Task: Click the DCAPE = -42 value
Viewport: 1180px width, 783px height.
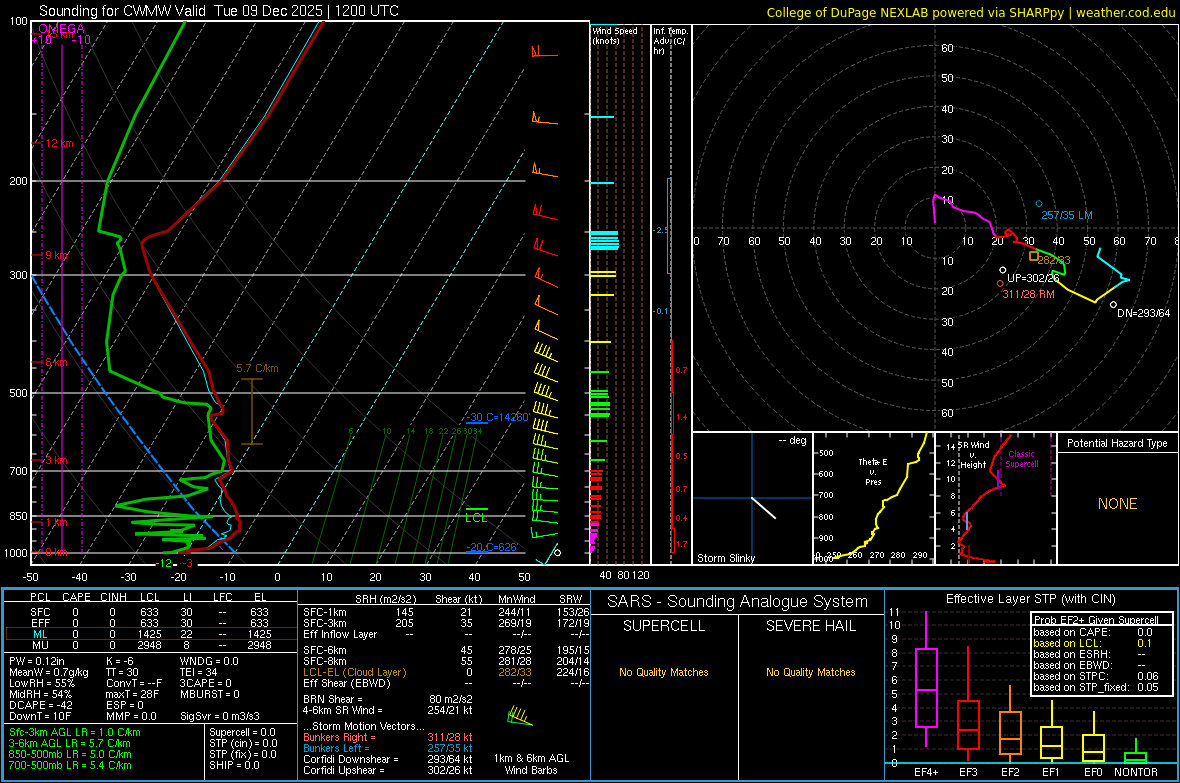Action: 40,705
